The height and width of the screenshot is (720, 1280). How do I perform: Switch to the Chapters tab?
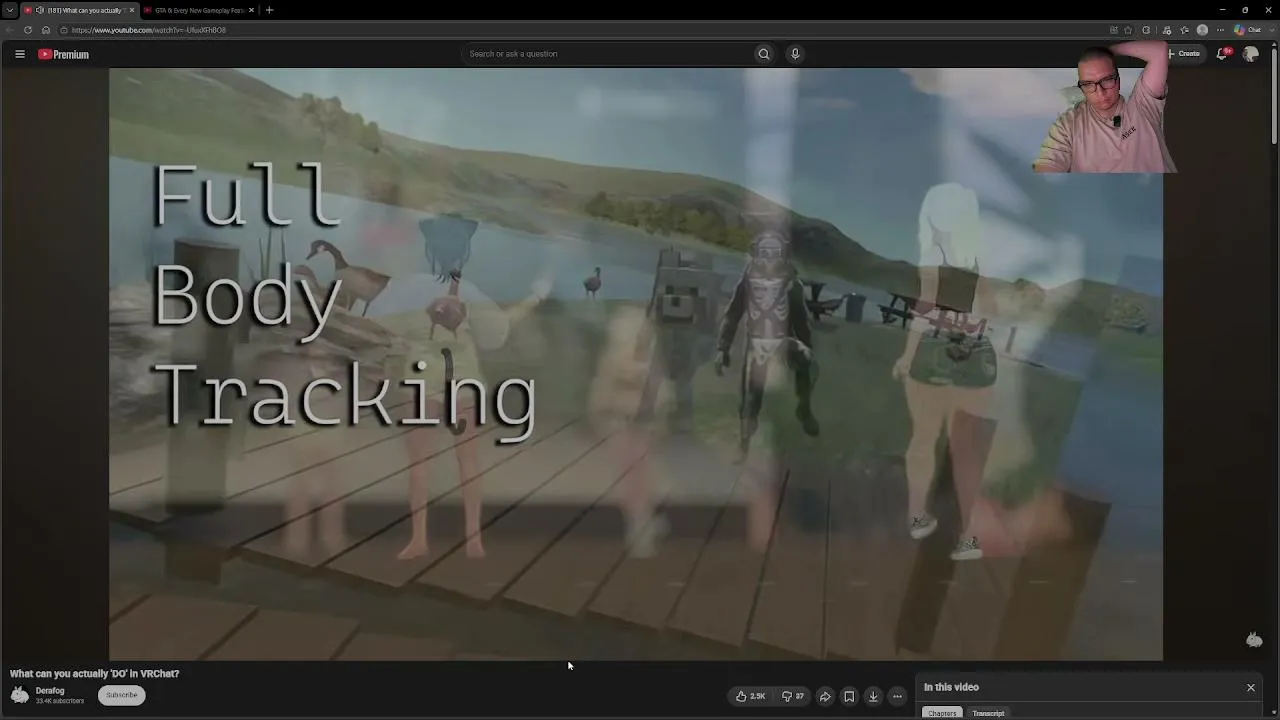(942, 713)
